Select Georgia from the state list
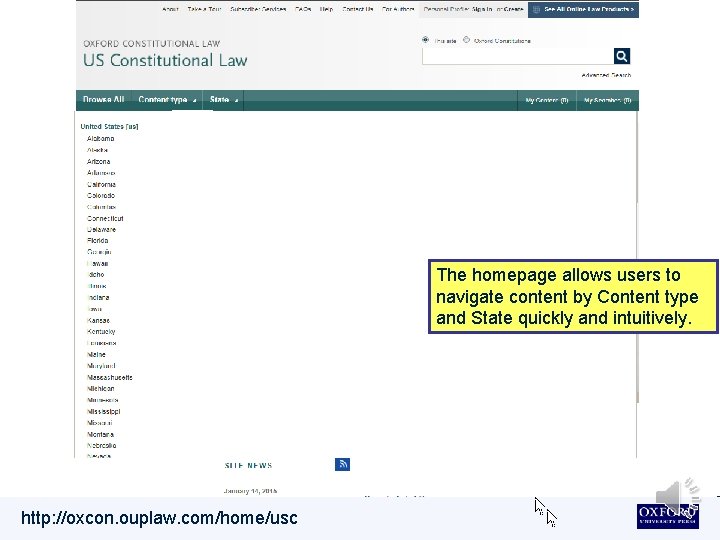The width and height of the screenshot is (720, 540). point(99,252)
